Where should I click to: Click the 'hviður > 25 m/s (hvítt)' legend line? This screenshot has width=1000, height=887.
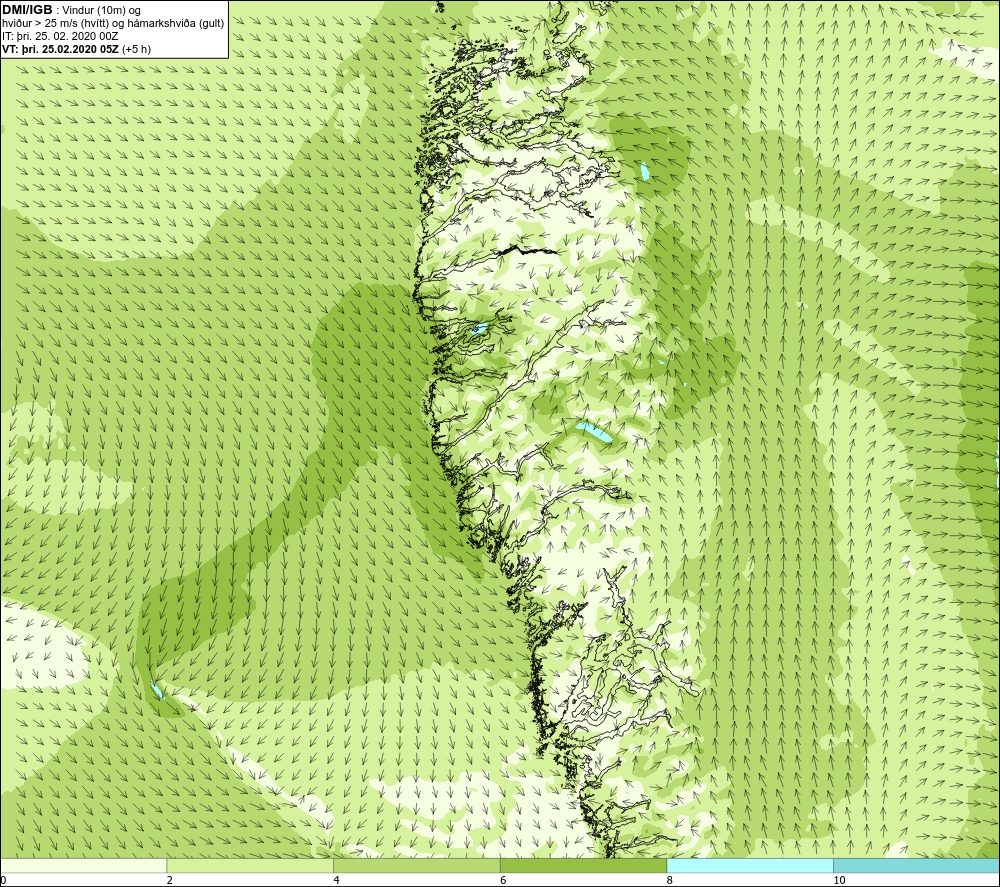pyautogui.click(x=113, y=24)
